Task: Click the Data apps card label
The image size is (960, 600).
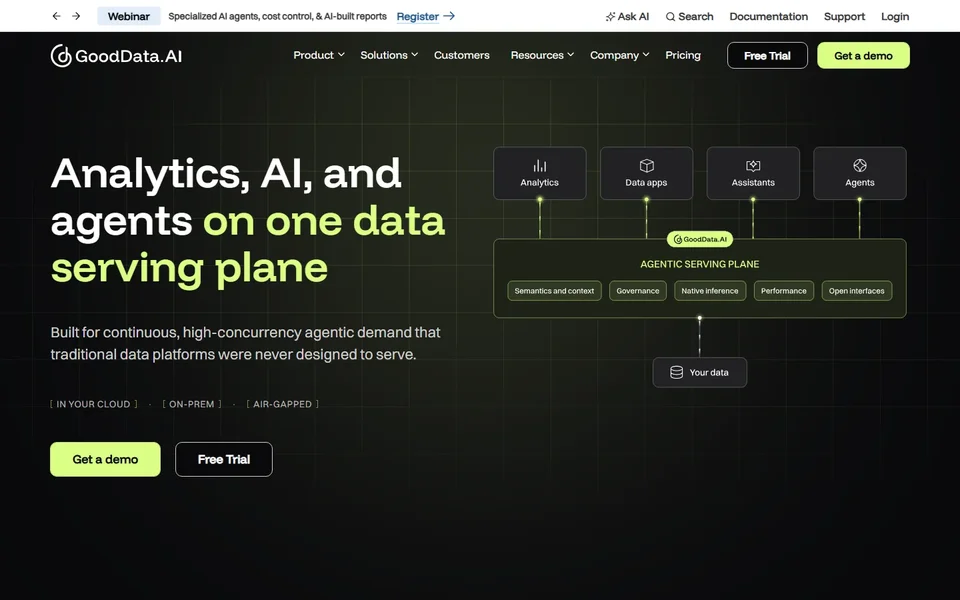Action: click(646, 182)
